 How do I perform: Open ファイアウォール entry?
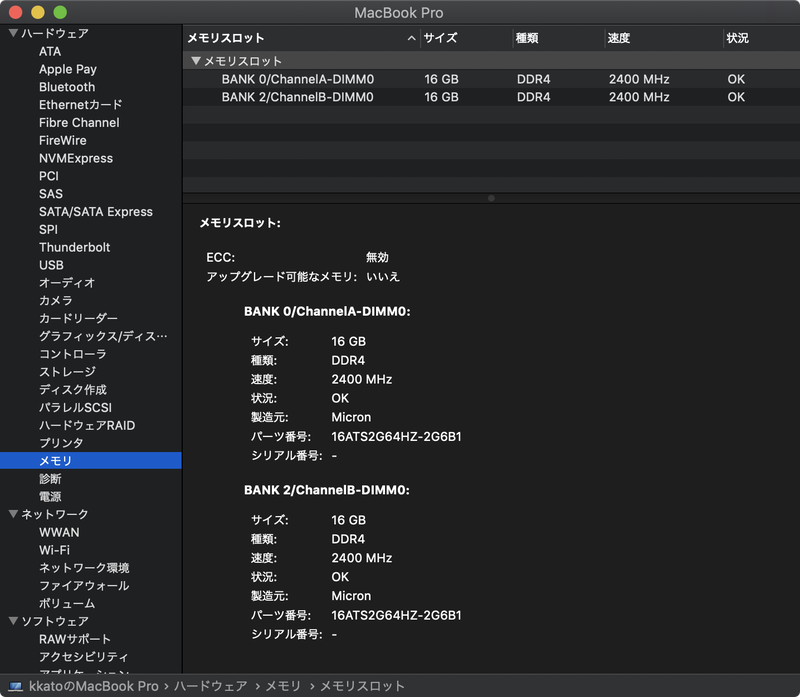pos(84,586)
